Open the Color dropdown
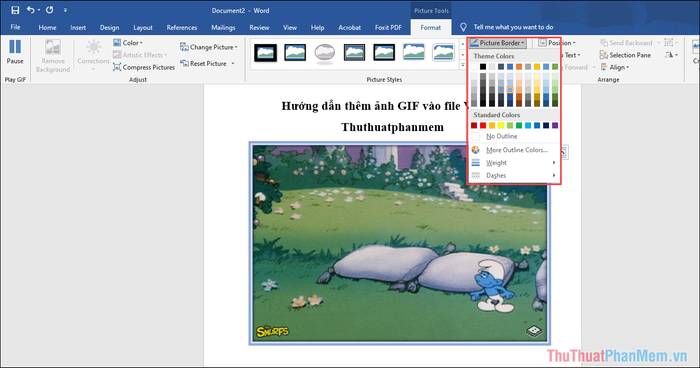The image size is (700, 368). click(128, 43)
